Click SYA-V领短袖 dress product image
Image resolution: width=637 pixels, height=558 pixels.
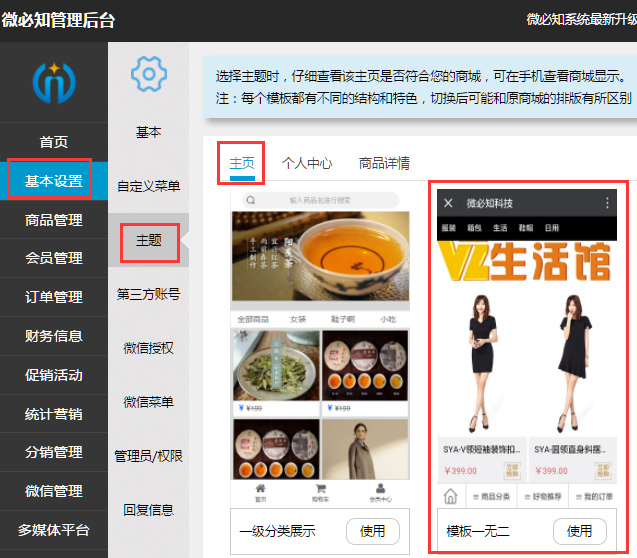[x=482, y=364]
